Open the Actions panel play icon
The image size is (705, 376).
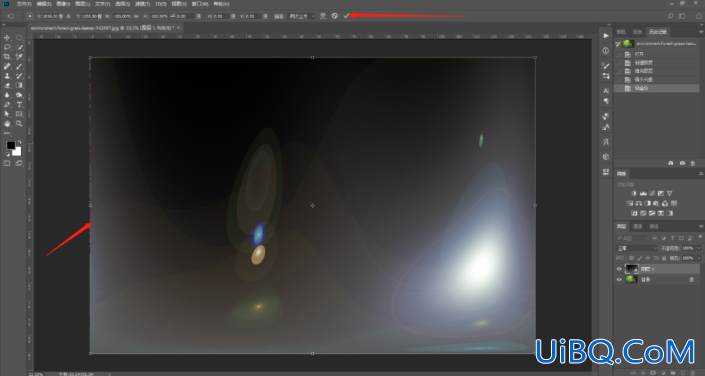606,36
